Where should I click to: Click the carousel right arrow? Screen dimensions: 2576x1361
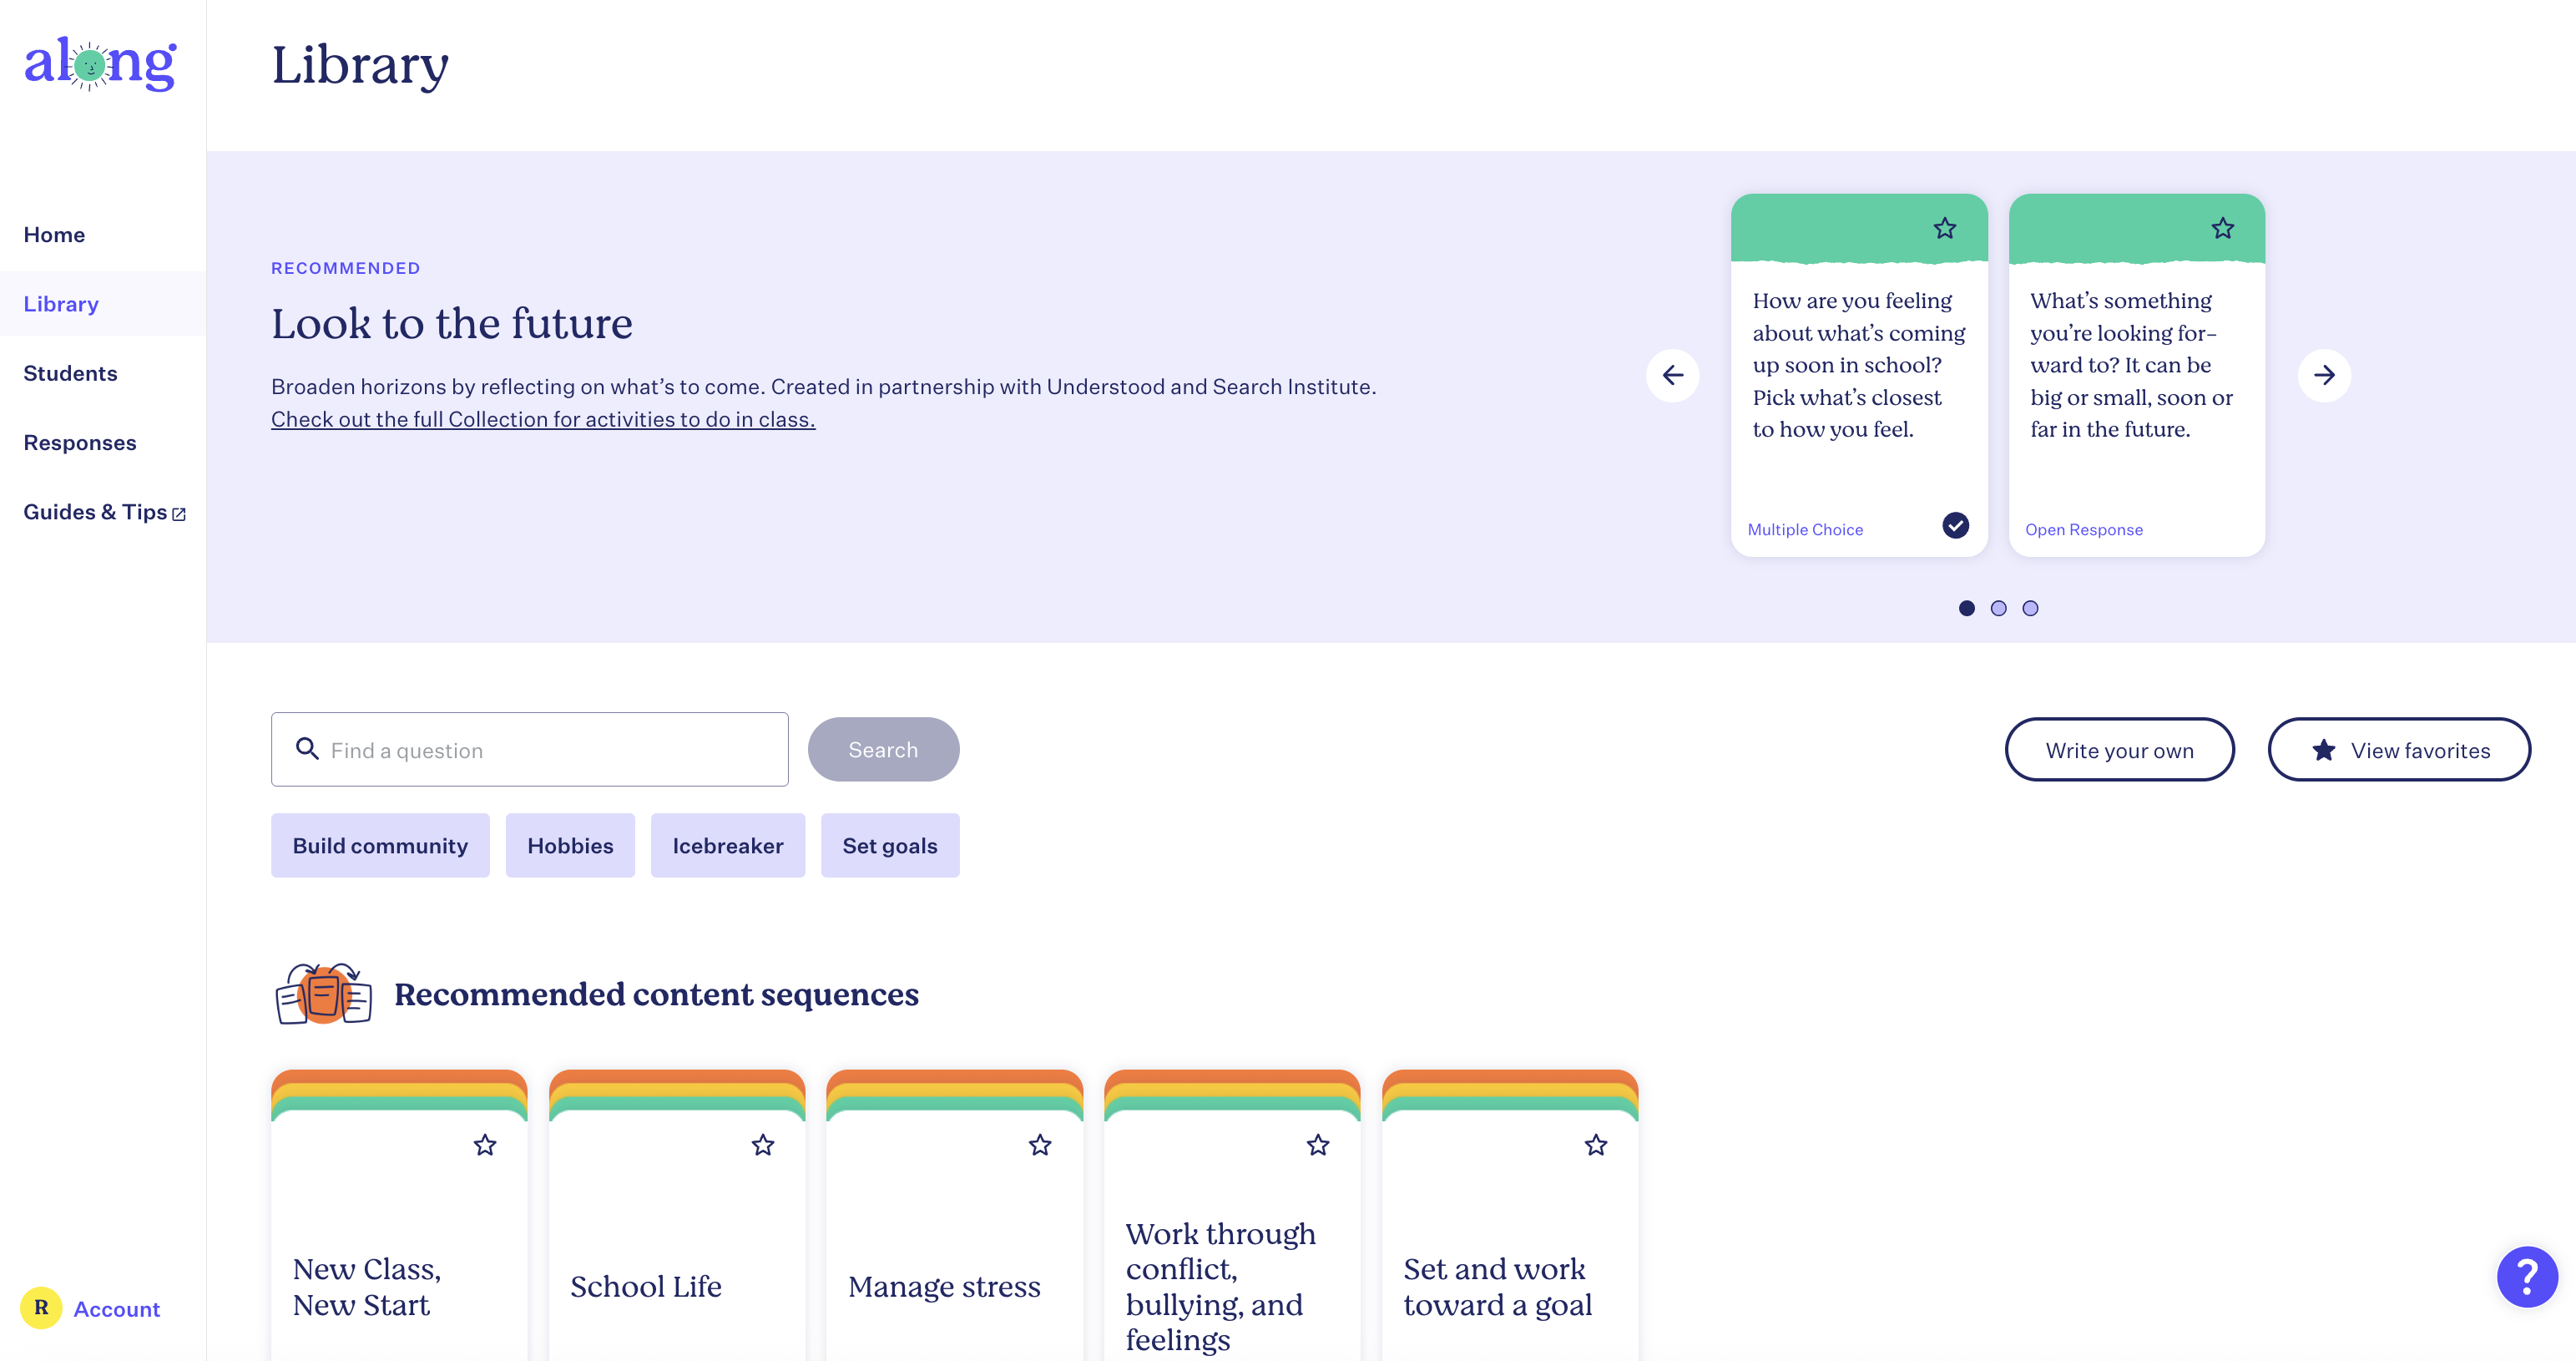click(2325, 375)
